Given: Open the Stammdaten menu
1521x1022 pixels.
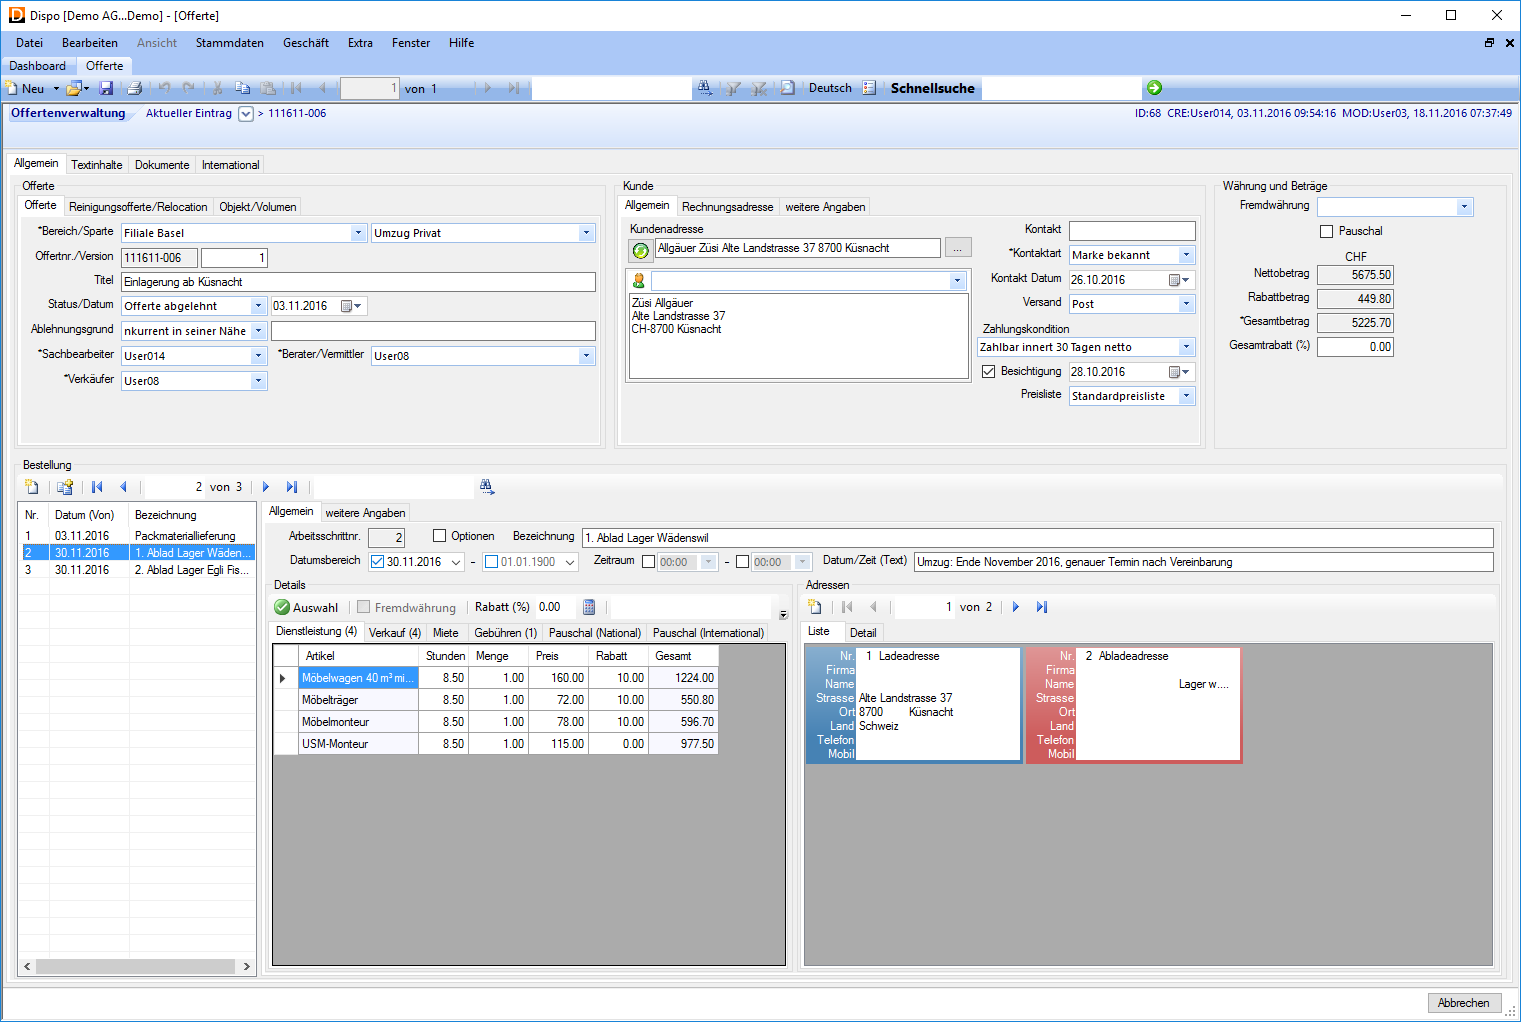Looking at the screenshot, I should [230, 43].
